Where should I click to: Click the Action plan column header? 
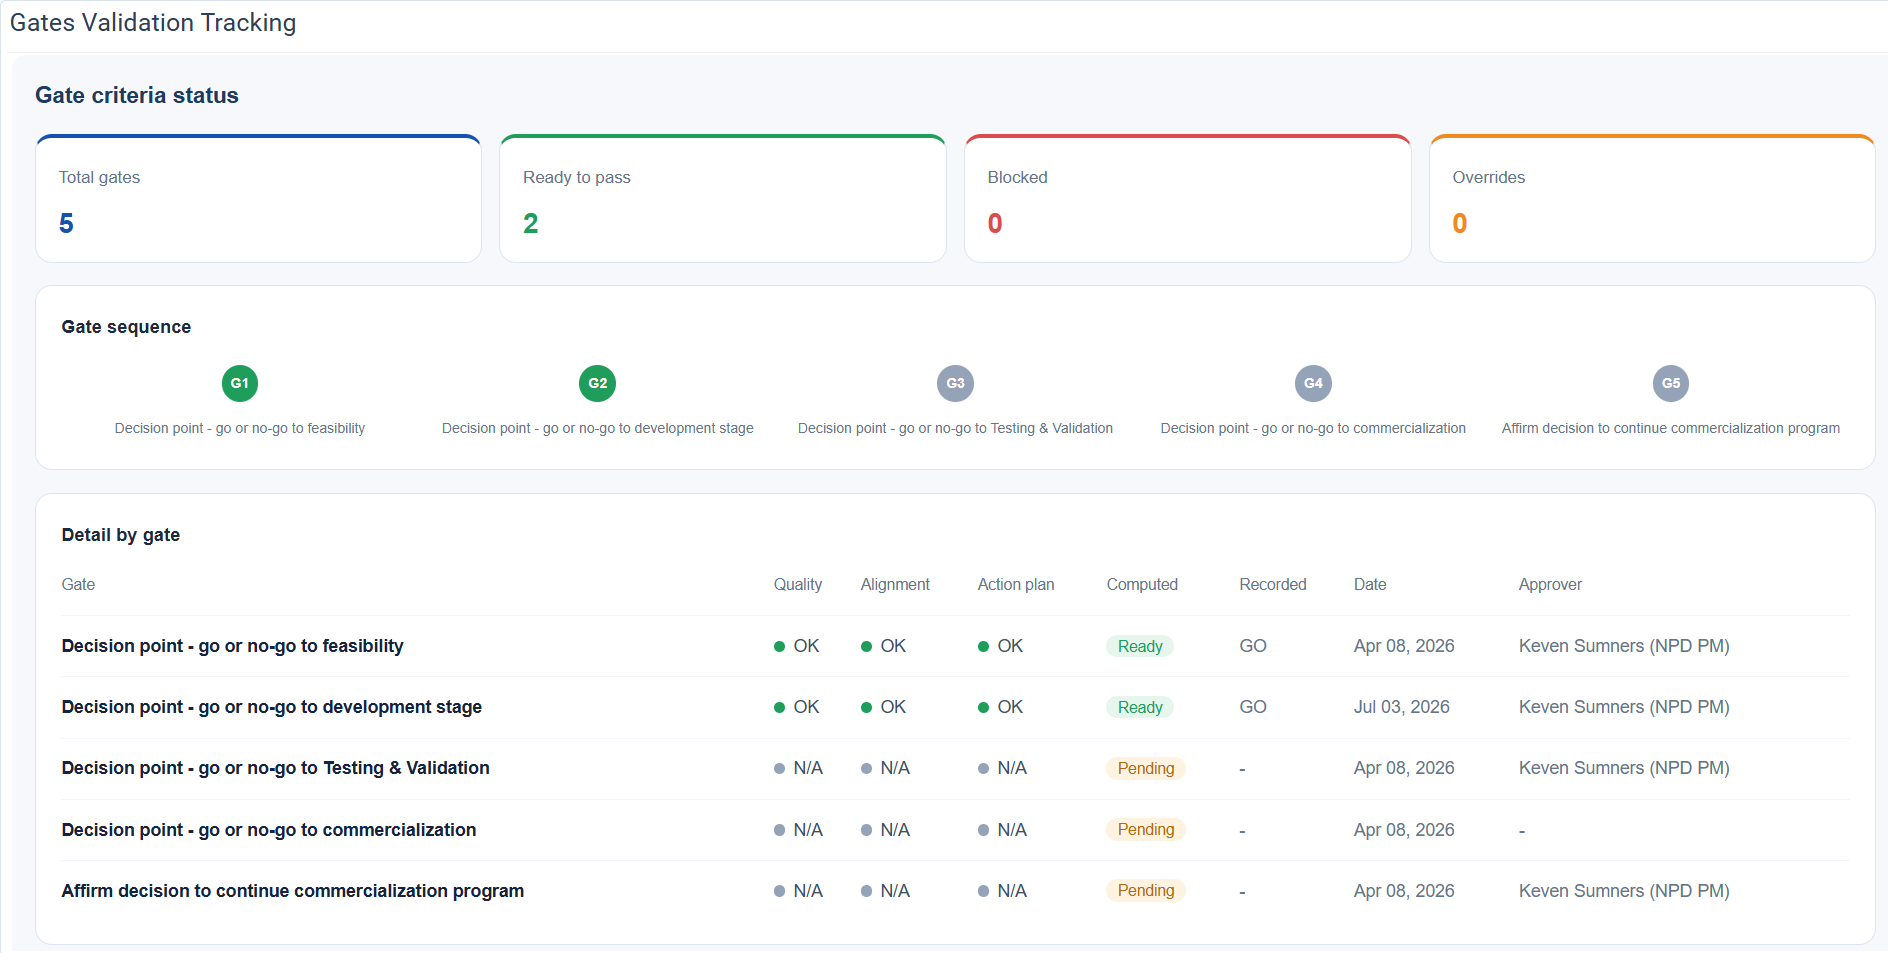1016,584
